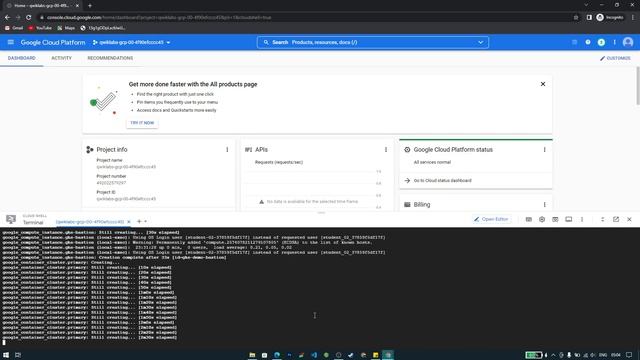The width and height of the screenshot is (640, 360).
Task: Open the Project info card options menu
Action: click(227, 150)
